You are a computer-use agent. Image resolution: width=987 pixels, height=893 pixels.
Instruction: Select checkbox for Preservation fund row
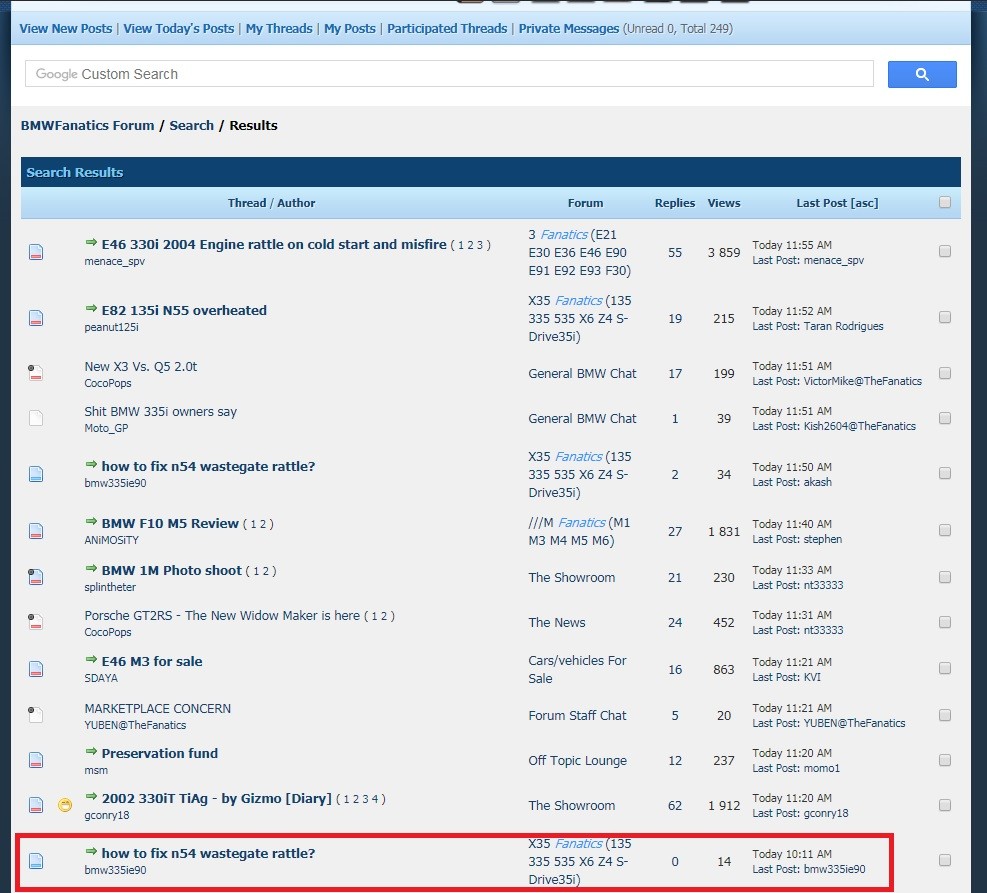[x=945, y=761]
